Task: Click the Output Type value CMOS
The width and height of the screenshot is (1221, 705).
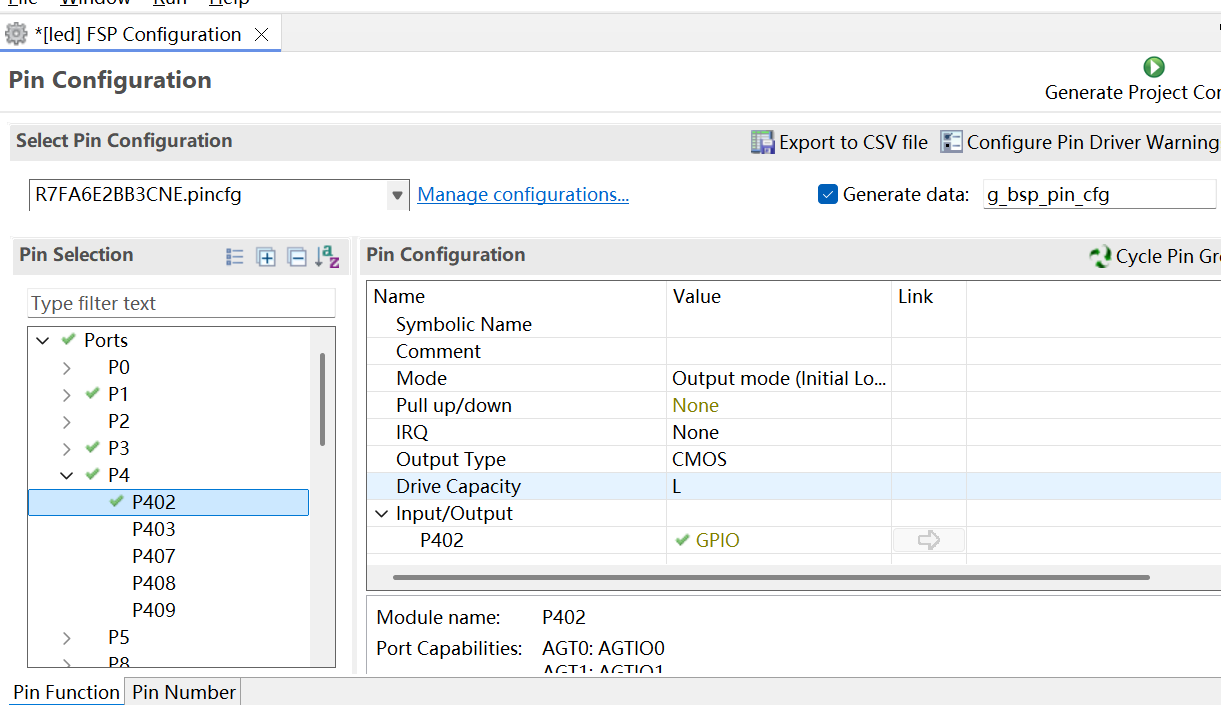Action: 779,459
